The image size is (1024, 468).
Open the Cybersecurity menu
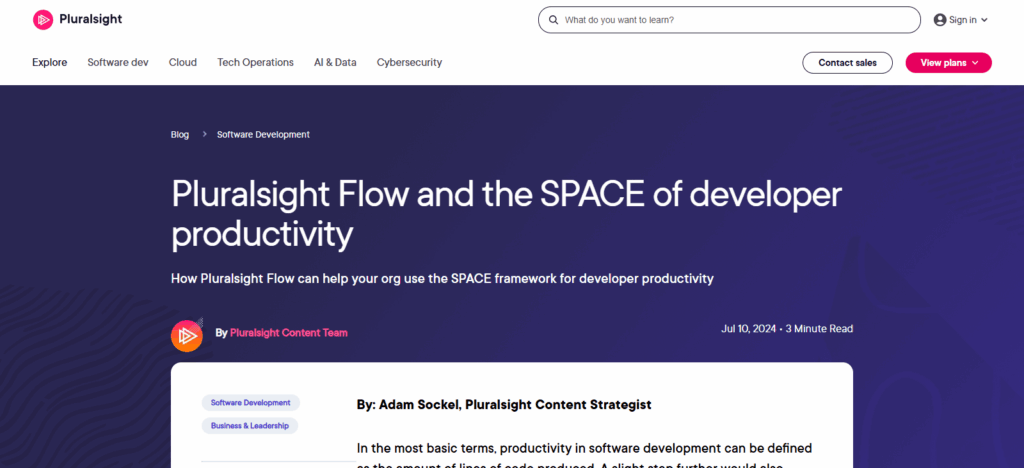(409, 62)
